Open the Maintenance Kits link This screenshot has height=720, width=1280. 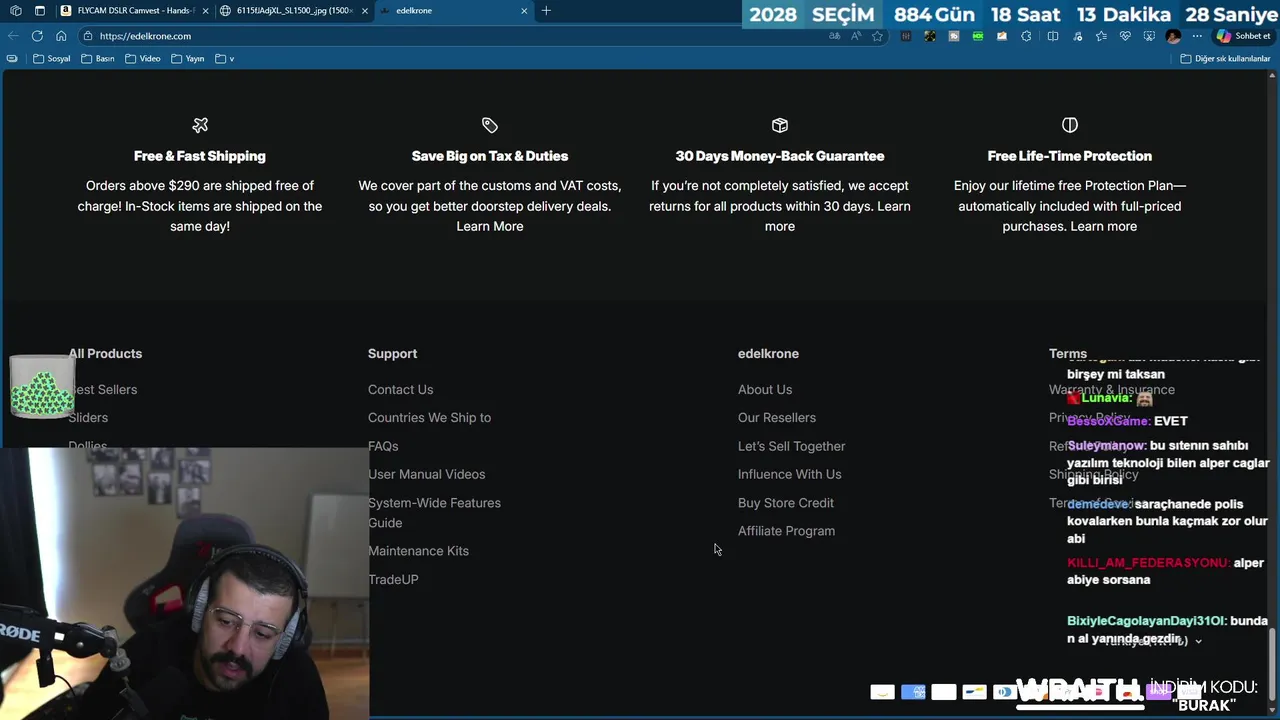point(418,551)
